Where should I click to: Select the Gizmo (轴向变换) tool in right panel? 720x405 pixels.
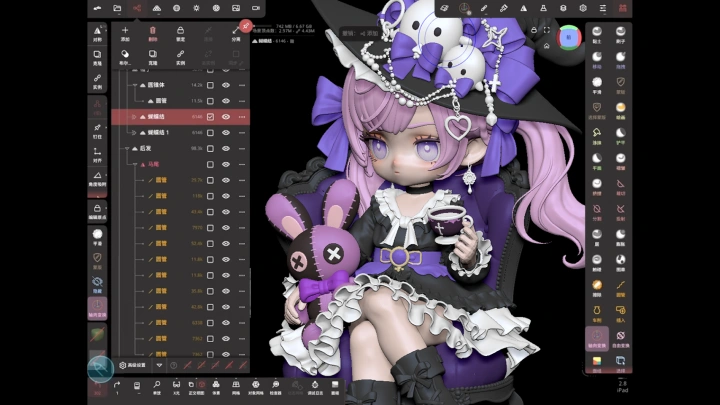pyautogui.click(x=596, y=338)
